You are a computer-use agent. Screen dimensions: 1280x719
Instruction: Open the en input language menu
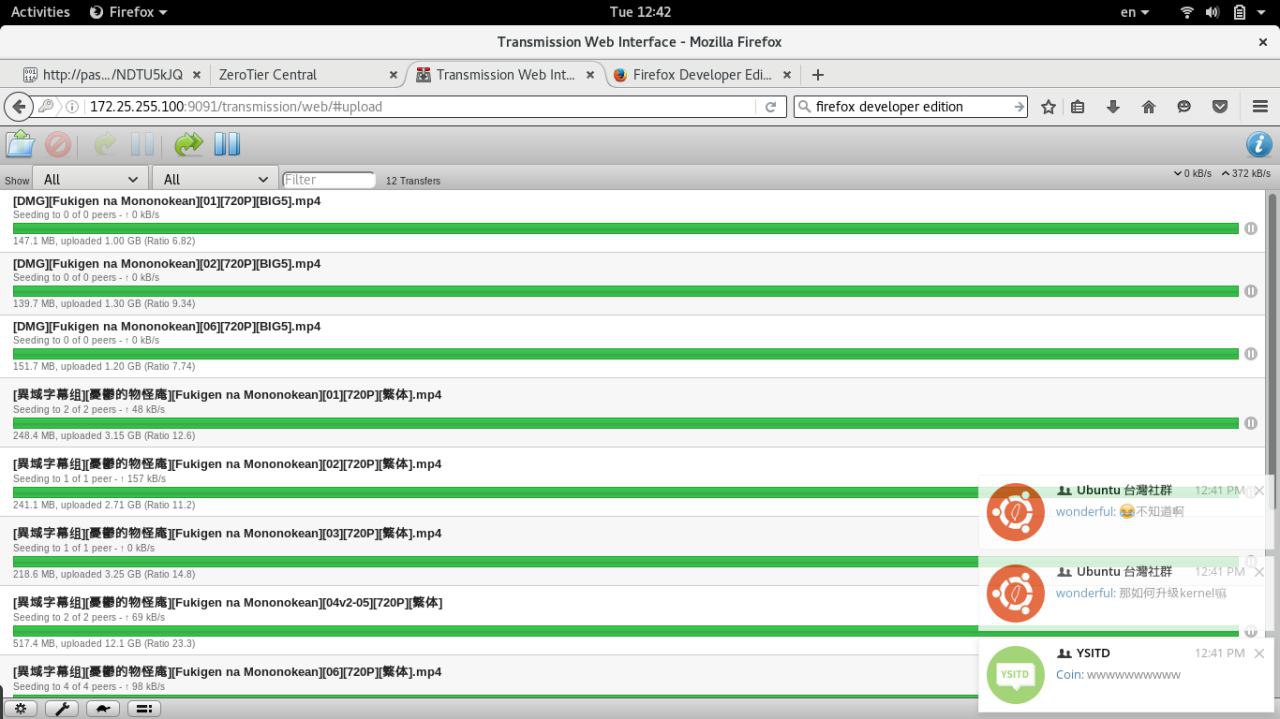point(1134,12)
